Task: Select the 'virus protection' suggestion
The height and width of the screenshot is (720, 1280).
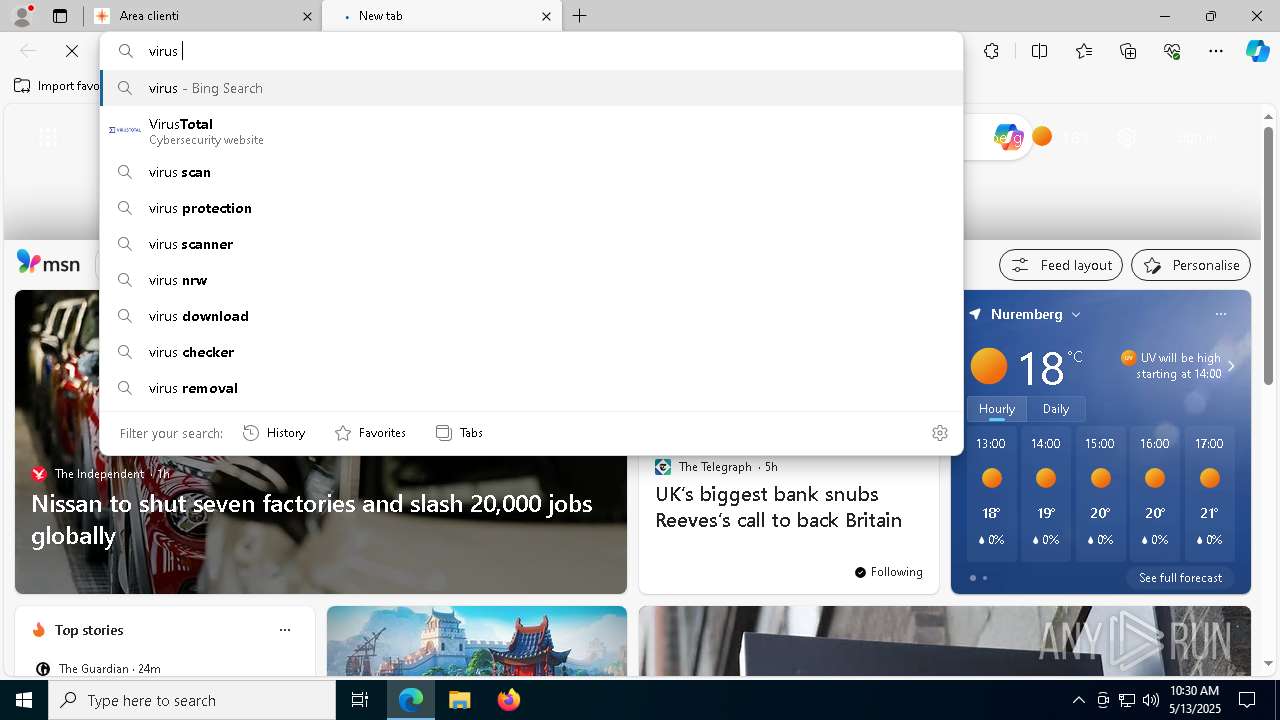Action: point(531,208)
